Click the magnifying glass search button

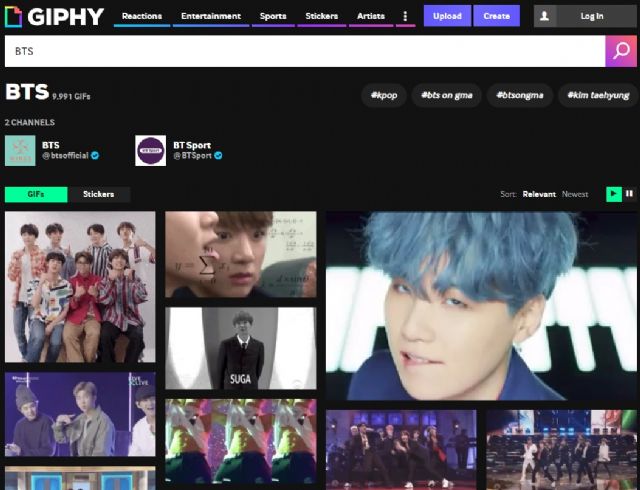point(621,51)
